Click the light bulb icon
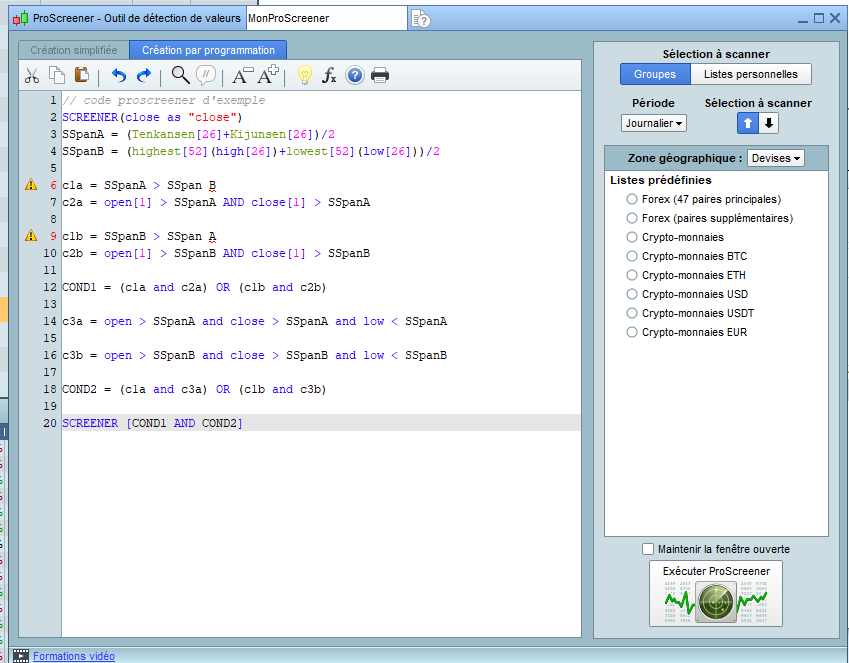The height and width of the screenshot is (663, 849). 305,75
